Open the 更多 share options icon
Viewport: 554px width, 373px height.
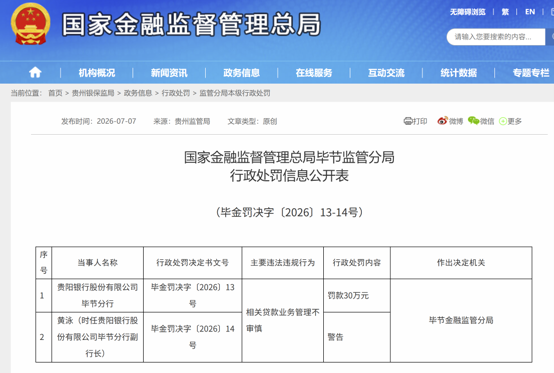tap(502, 122)
